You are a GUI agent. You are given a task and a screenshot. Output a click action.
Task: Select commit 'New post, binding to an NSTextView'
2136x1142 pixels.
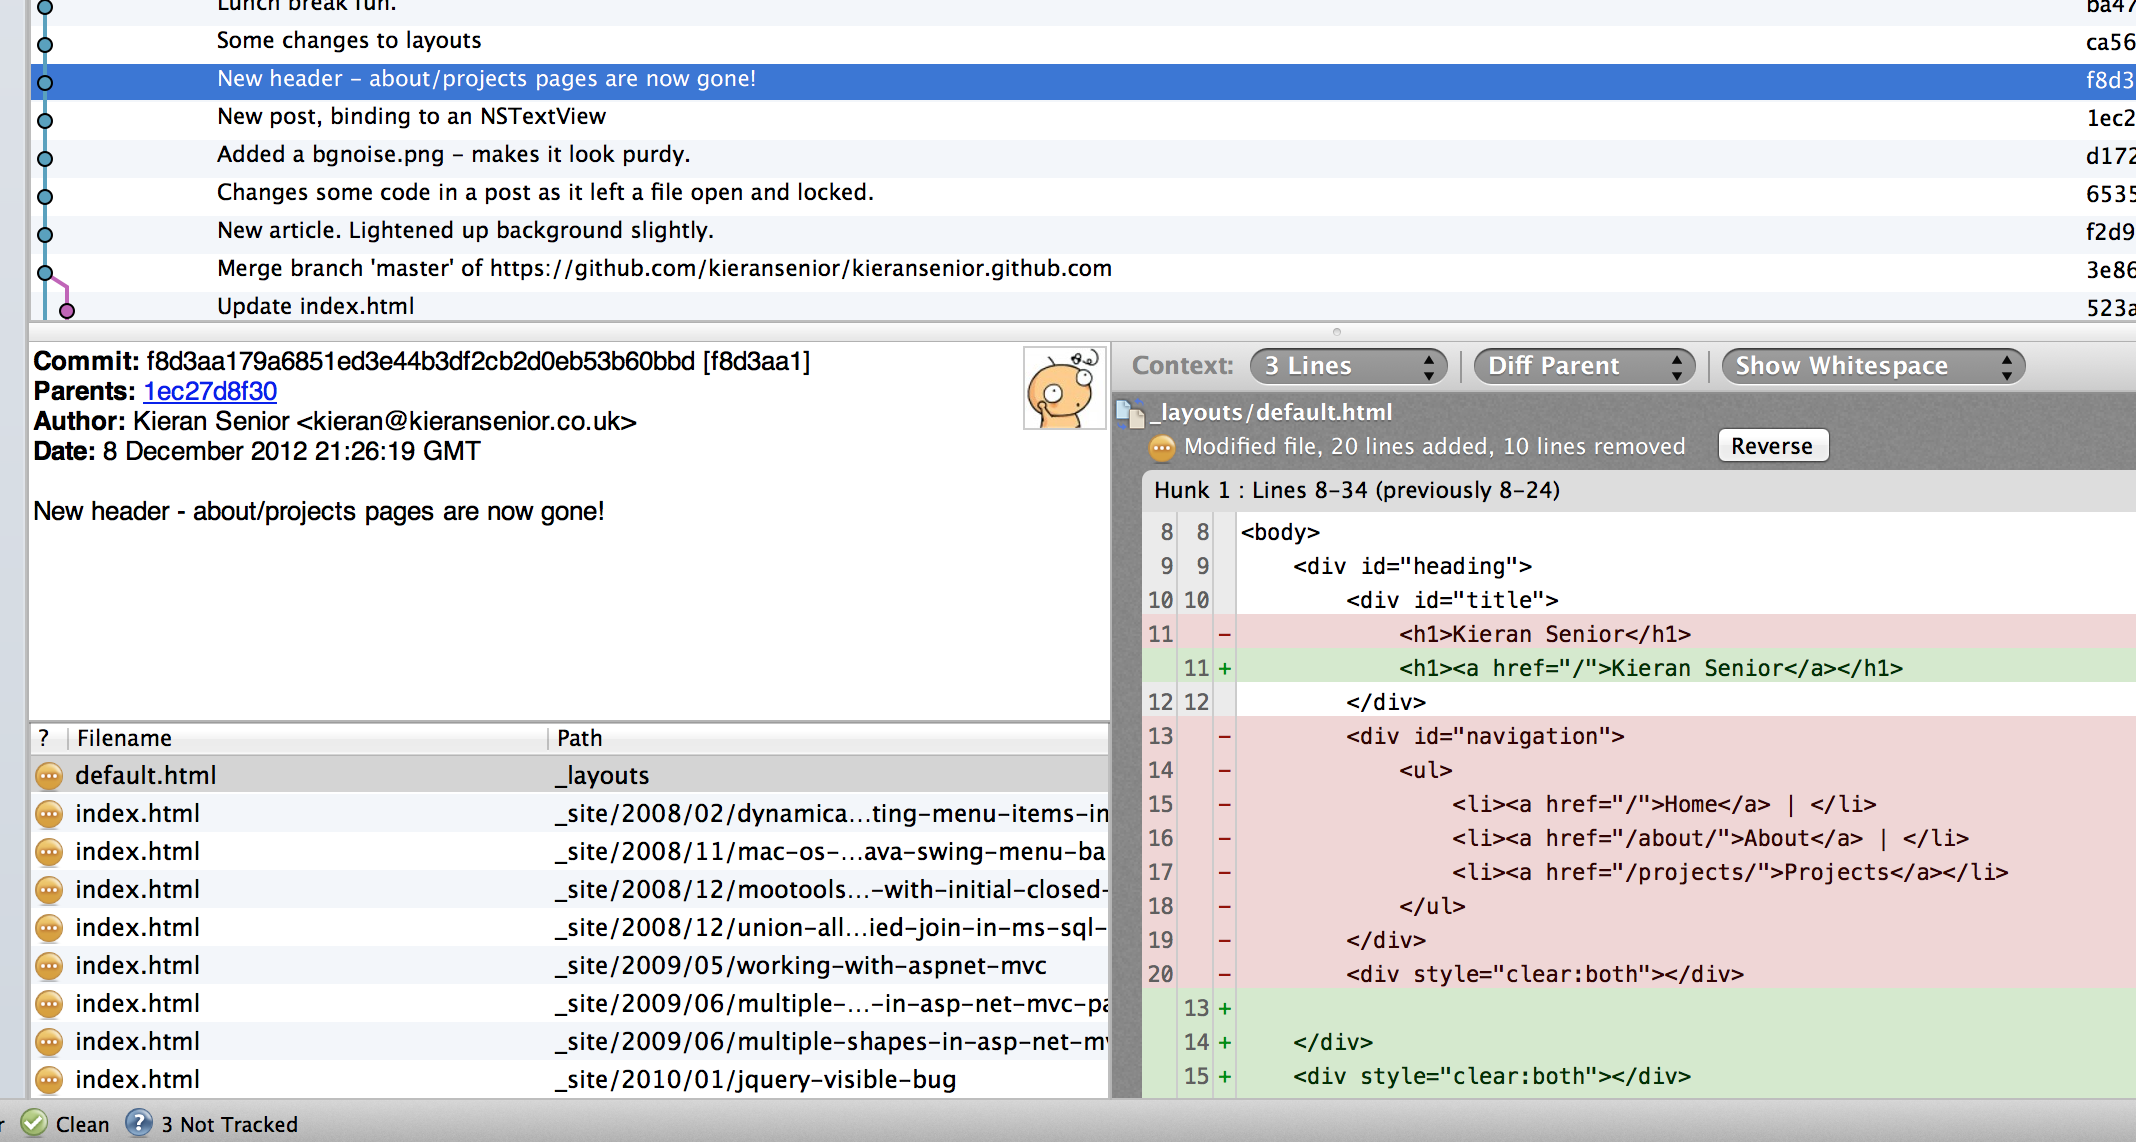pyautogui.click(x=411, y=117)
